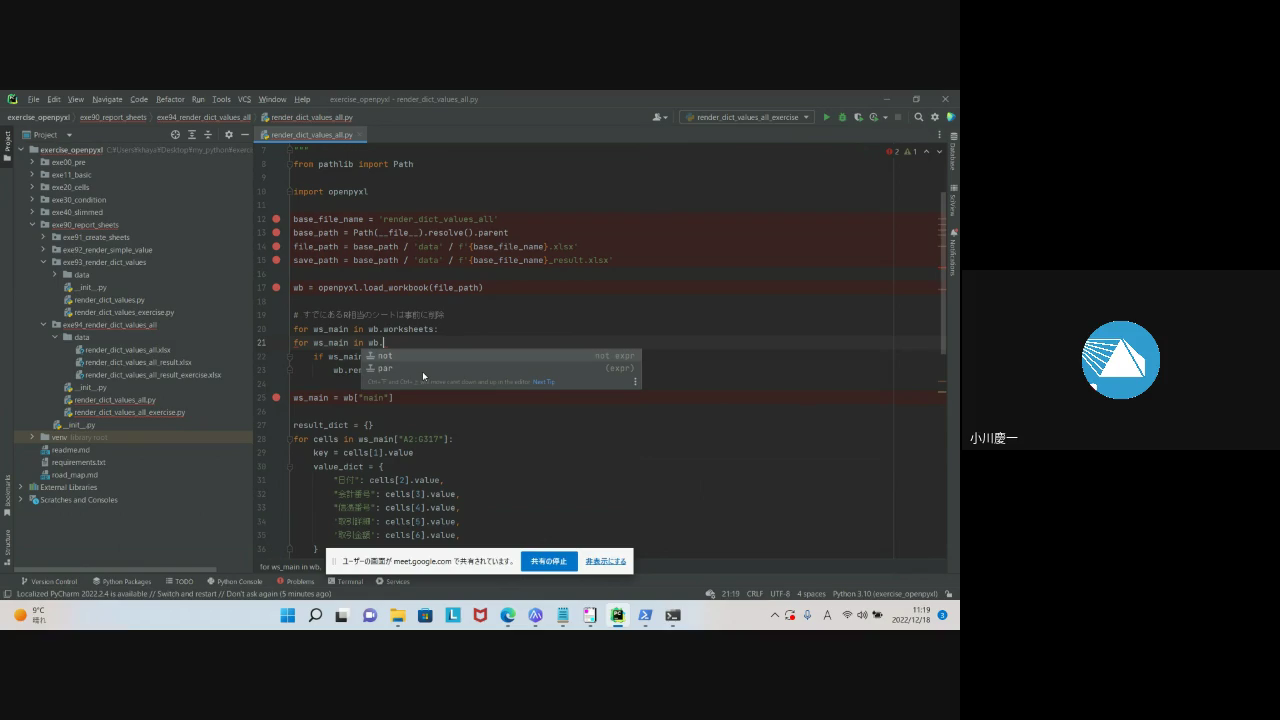This screenshot has height=720, width=1280.
Task: Collapse all in the Project panel
Action: (x=208, y=135)
